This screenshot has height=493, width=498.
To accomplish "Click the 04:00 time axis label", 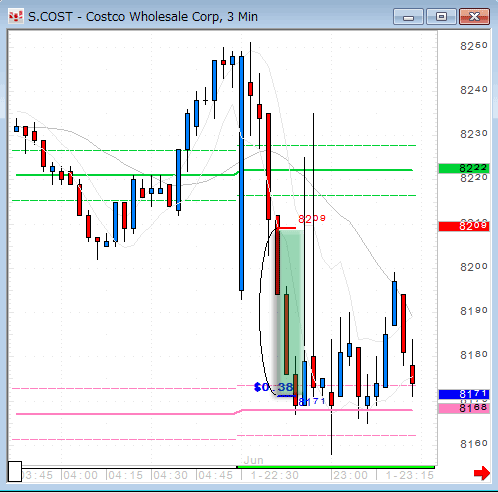I will (81, 475).
